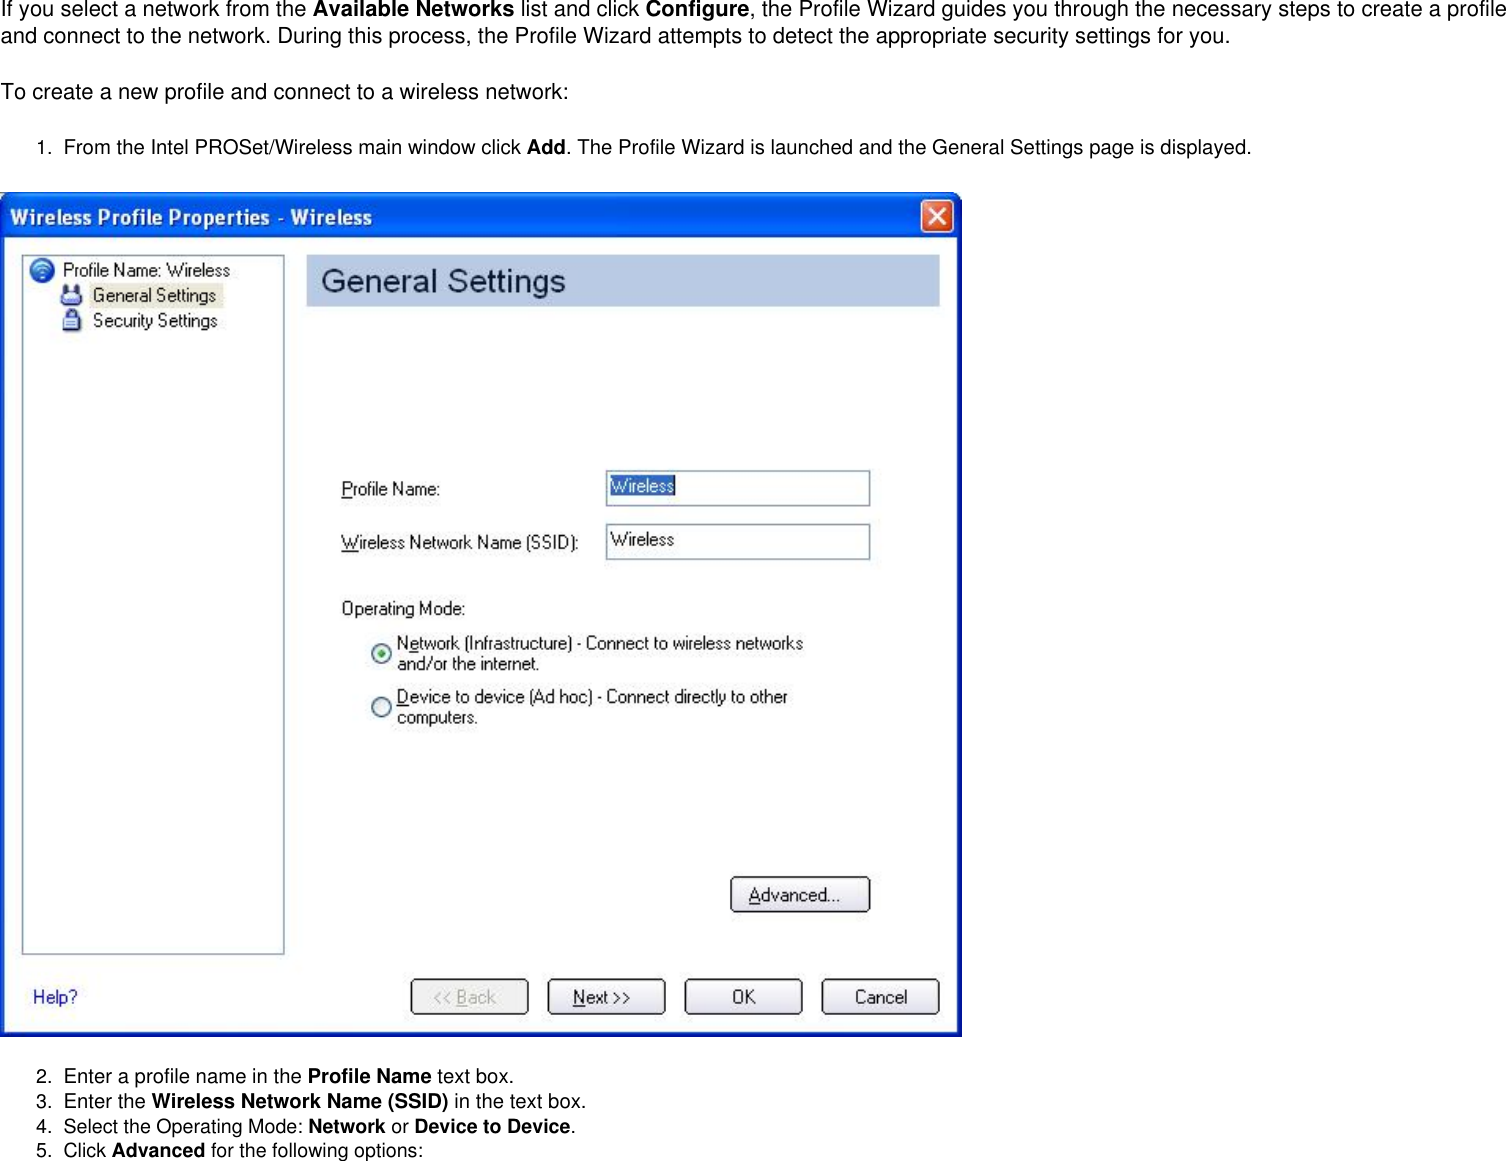The height and width of the screenshot is (1161, 1506).
Task: Click into the Profile Name text box
Action: [738, 488]
